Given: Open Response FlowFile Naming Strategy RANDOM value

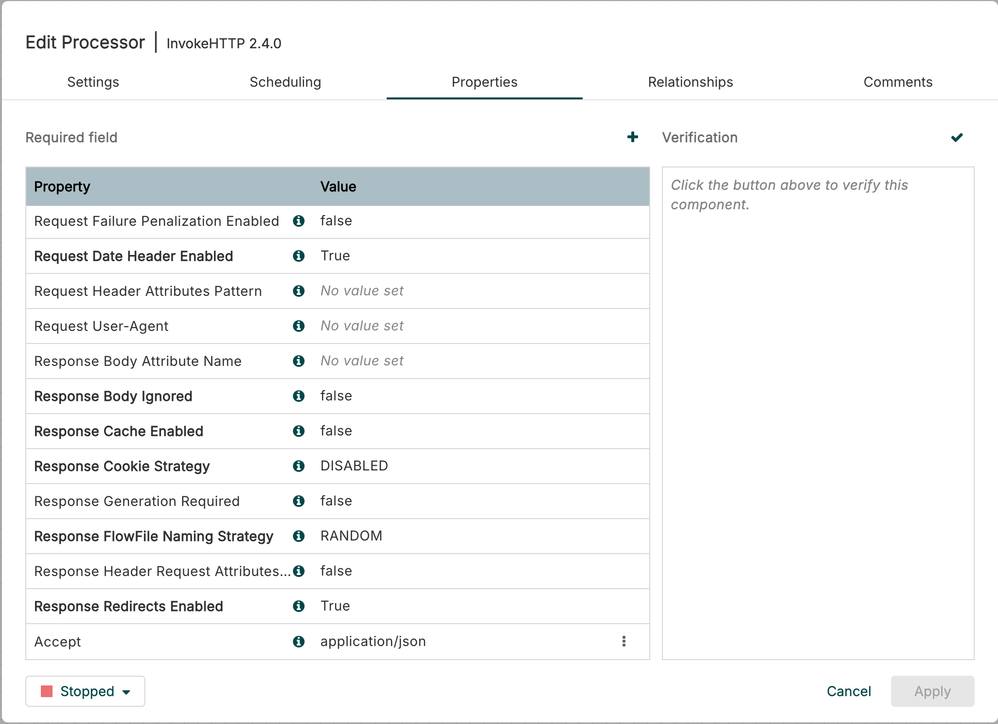Looking at the screenshot, I should 351,536.
